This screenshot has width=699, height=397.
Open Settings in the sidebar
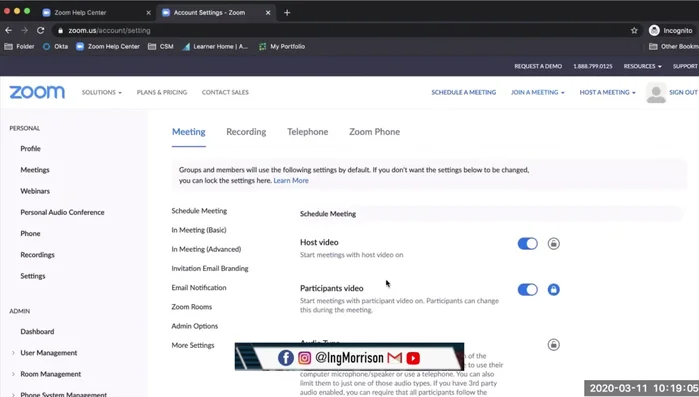(33, 276)
